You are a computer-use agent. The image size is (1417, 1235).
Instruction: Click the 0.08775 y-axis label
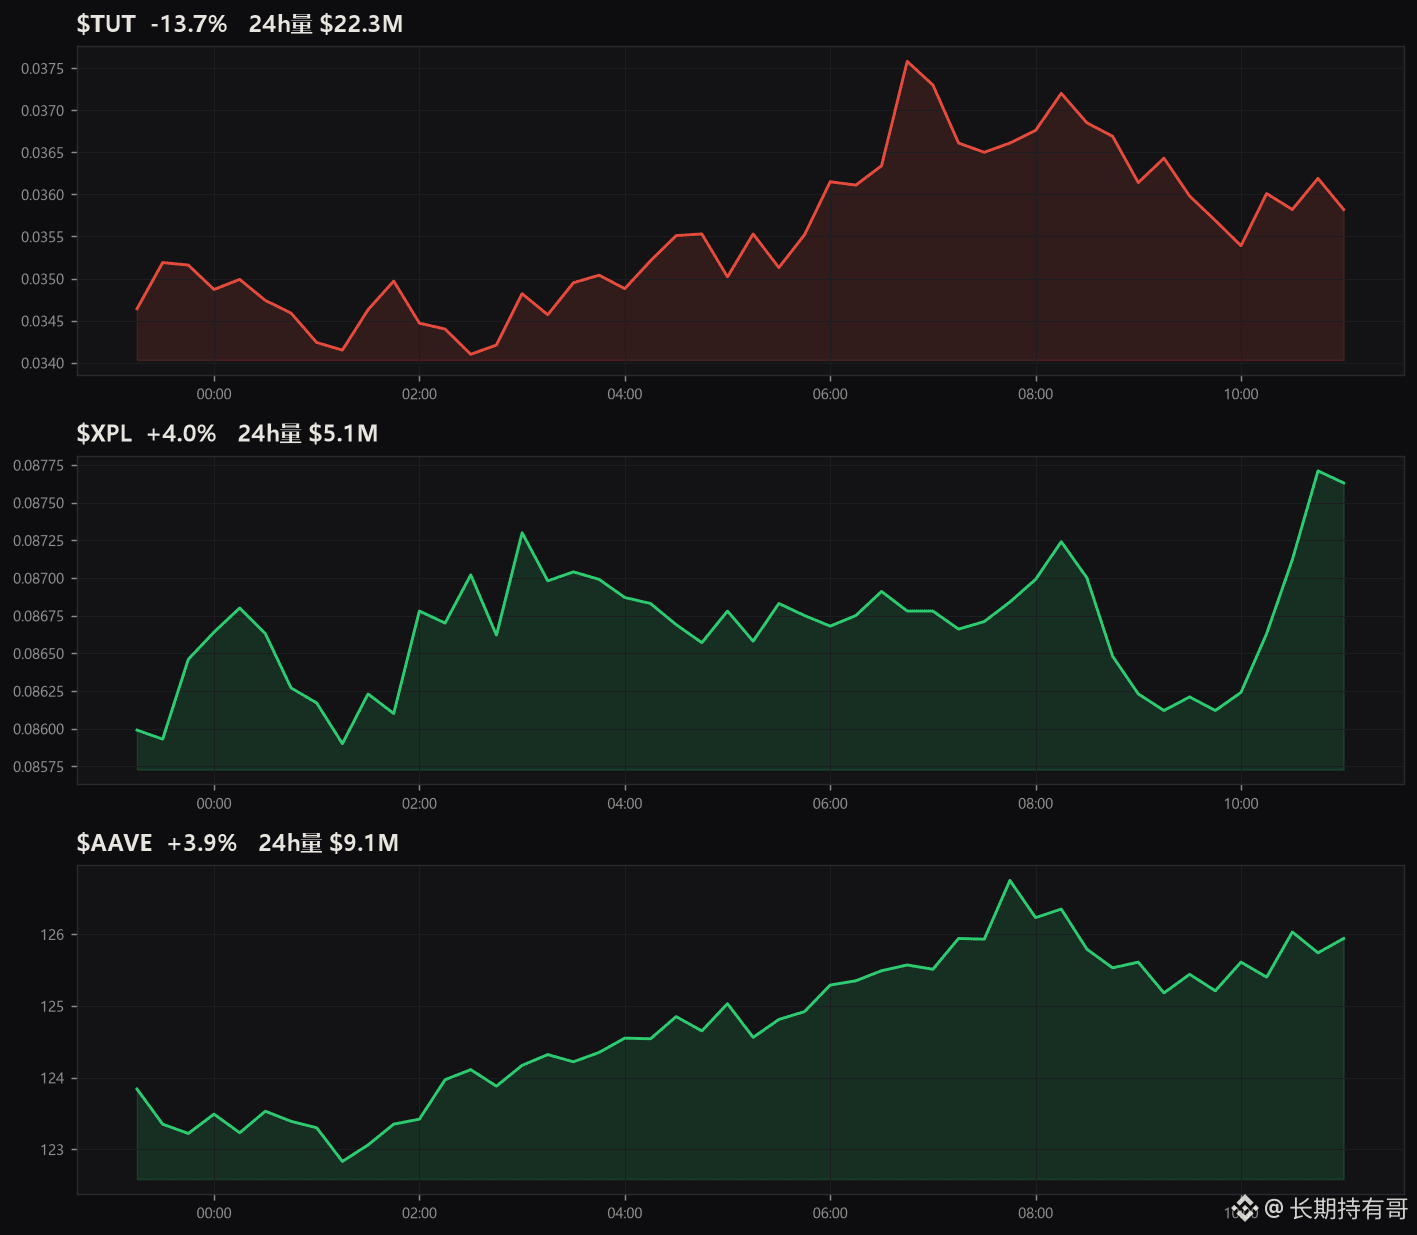38,466
